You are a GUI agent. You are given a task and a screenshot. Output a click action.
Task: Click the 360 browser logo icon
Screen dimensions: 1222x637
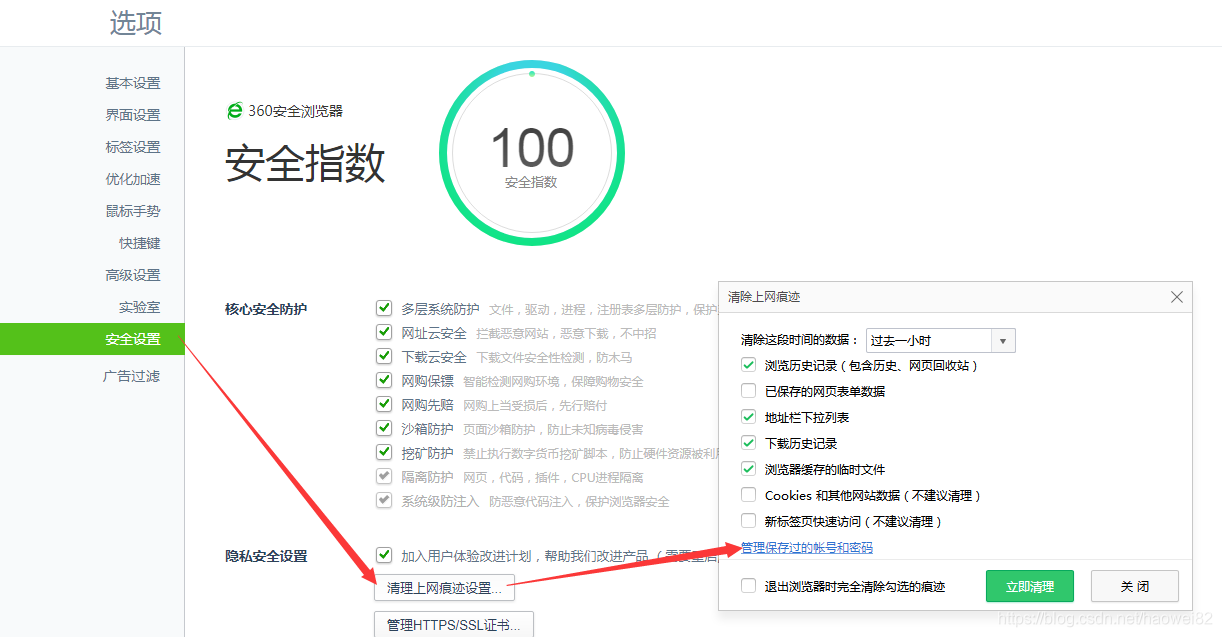235,111
